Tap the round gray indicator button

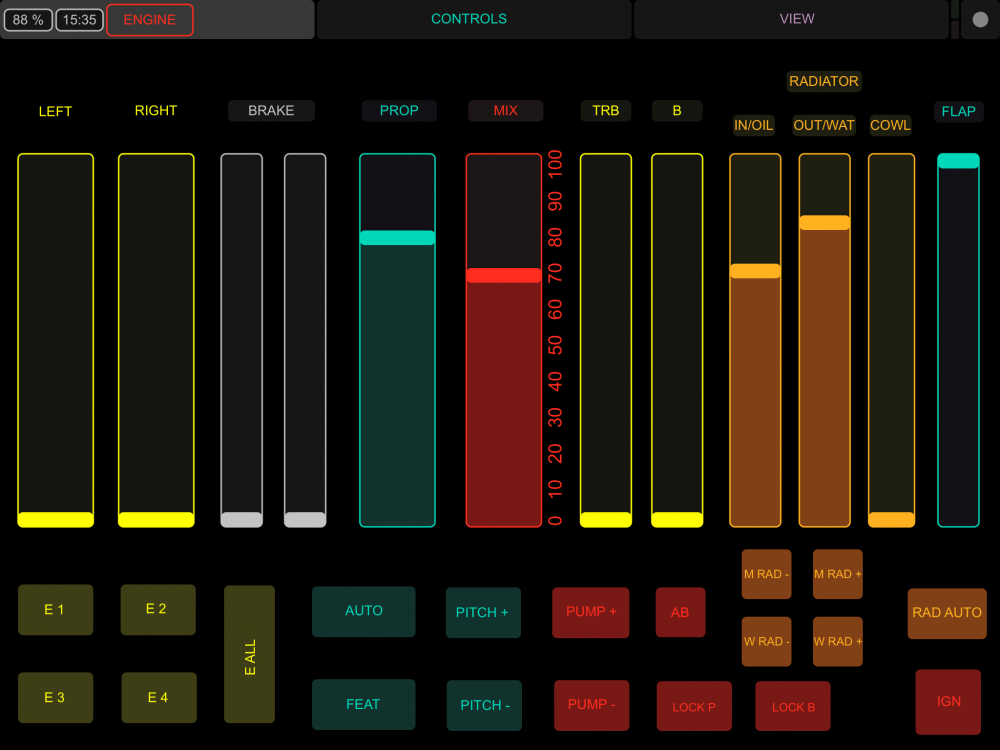pyautogui.click(x=980, y=20)
